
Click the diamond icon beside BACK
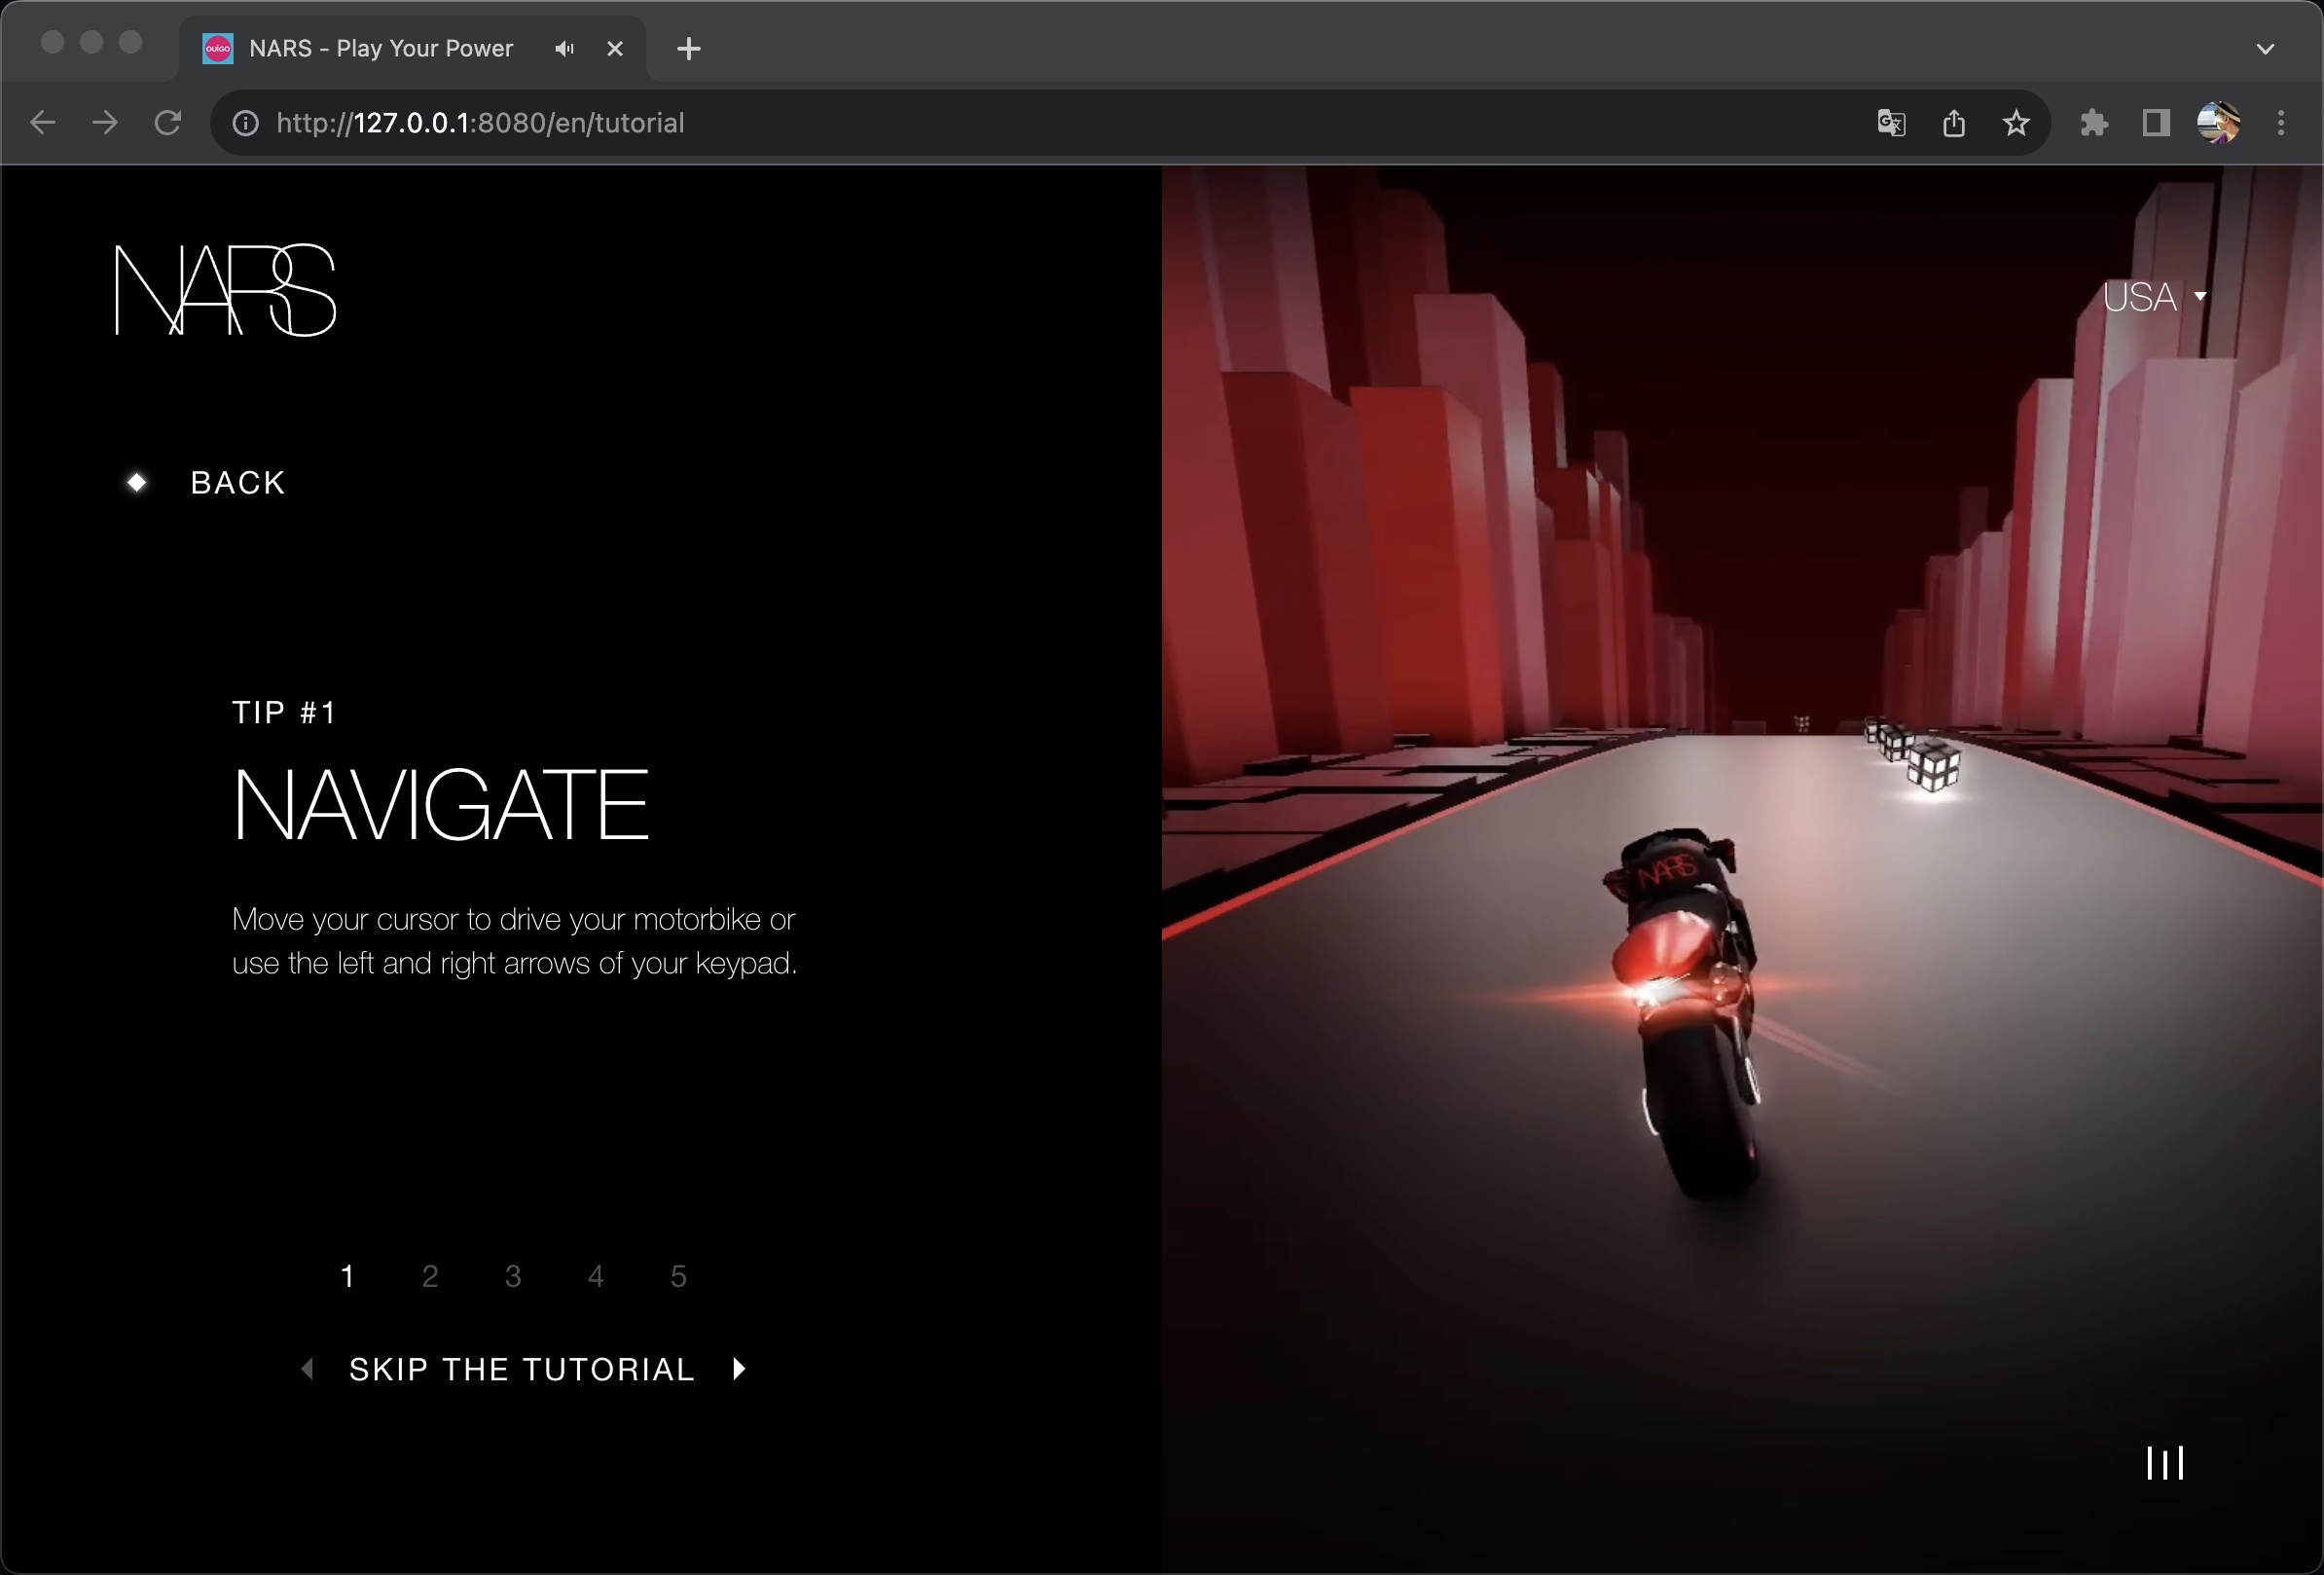click(x=137, y=483)
